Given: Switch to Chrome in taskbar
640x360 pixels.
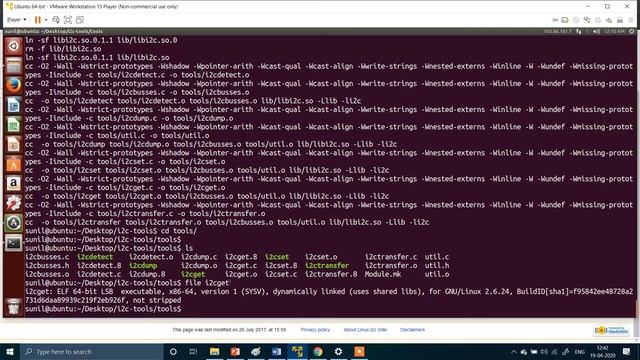Looking at the screenshot, I should 318,351.
